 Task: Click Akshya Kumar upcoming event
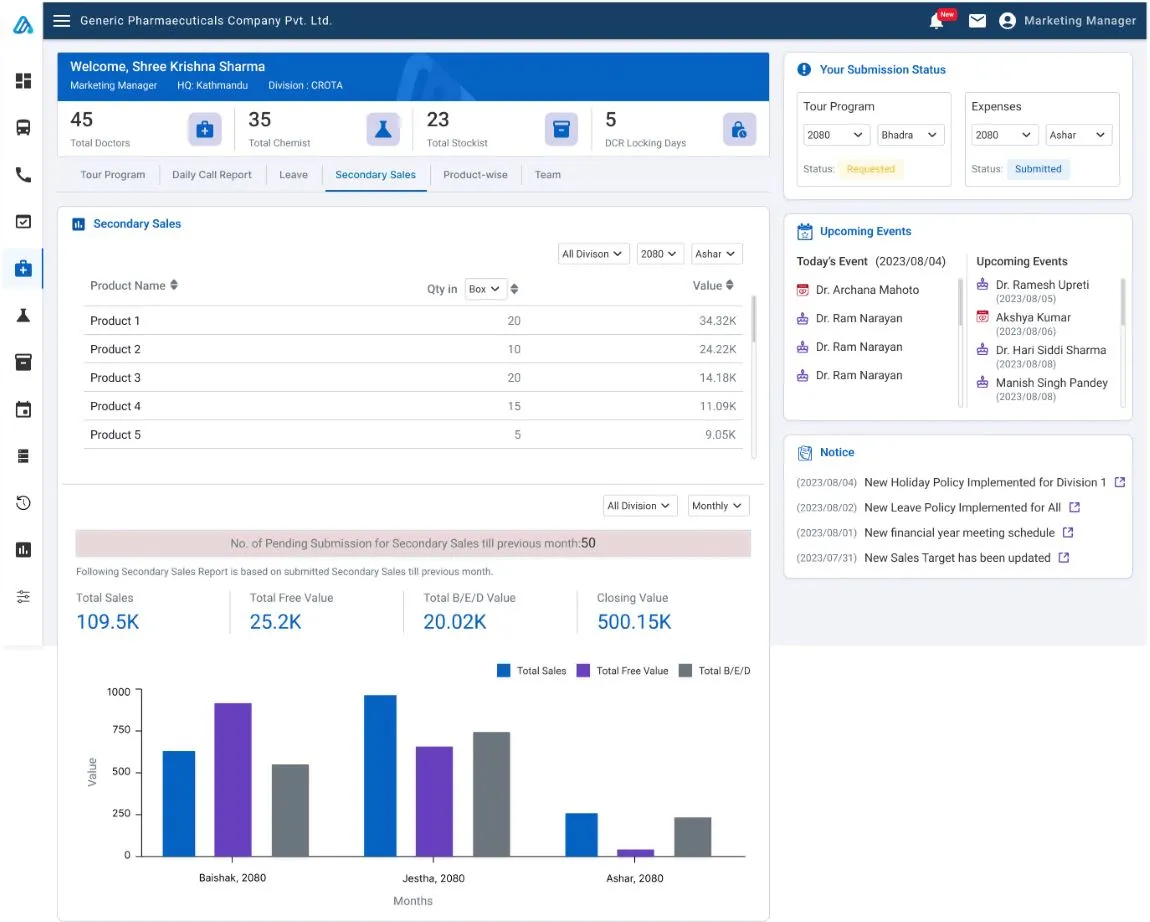point(1033,318)
